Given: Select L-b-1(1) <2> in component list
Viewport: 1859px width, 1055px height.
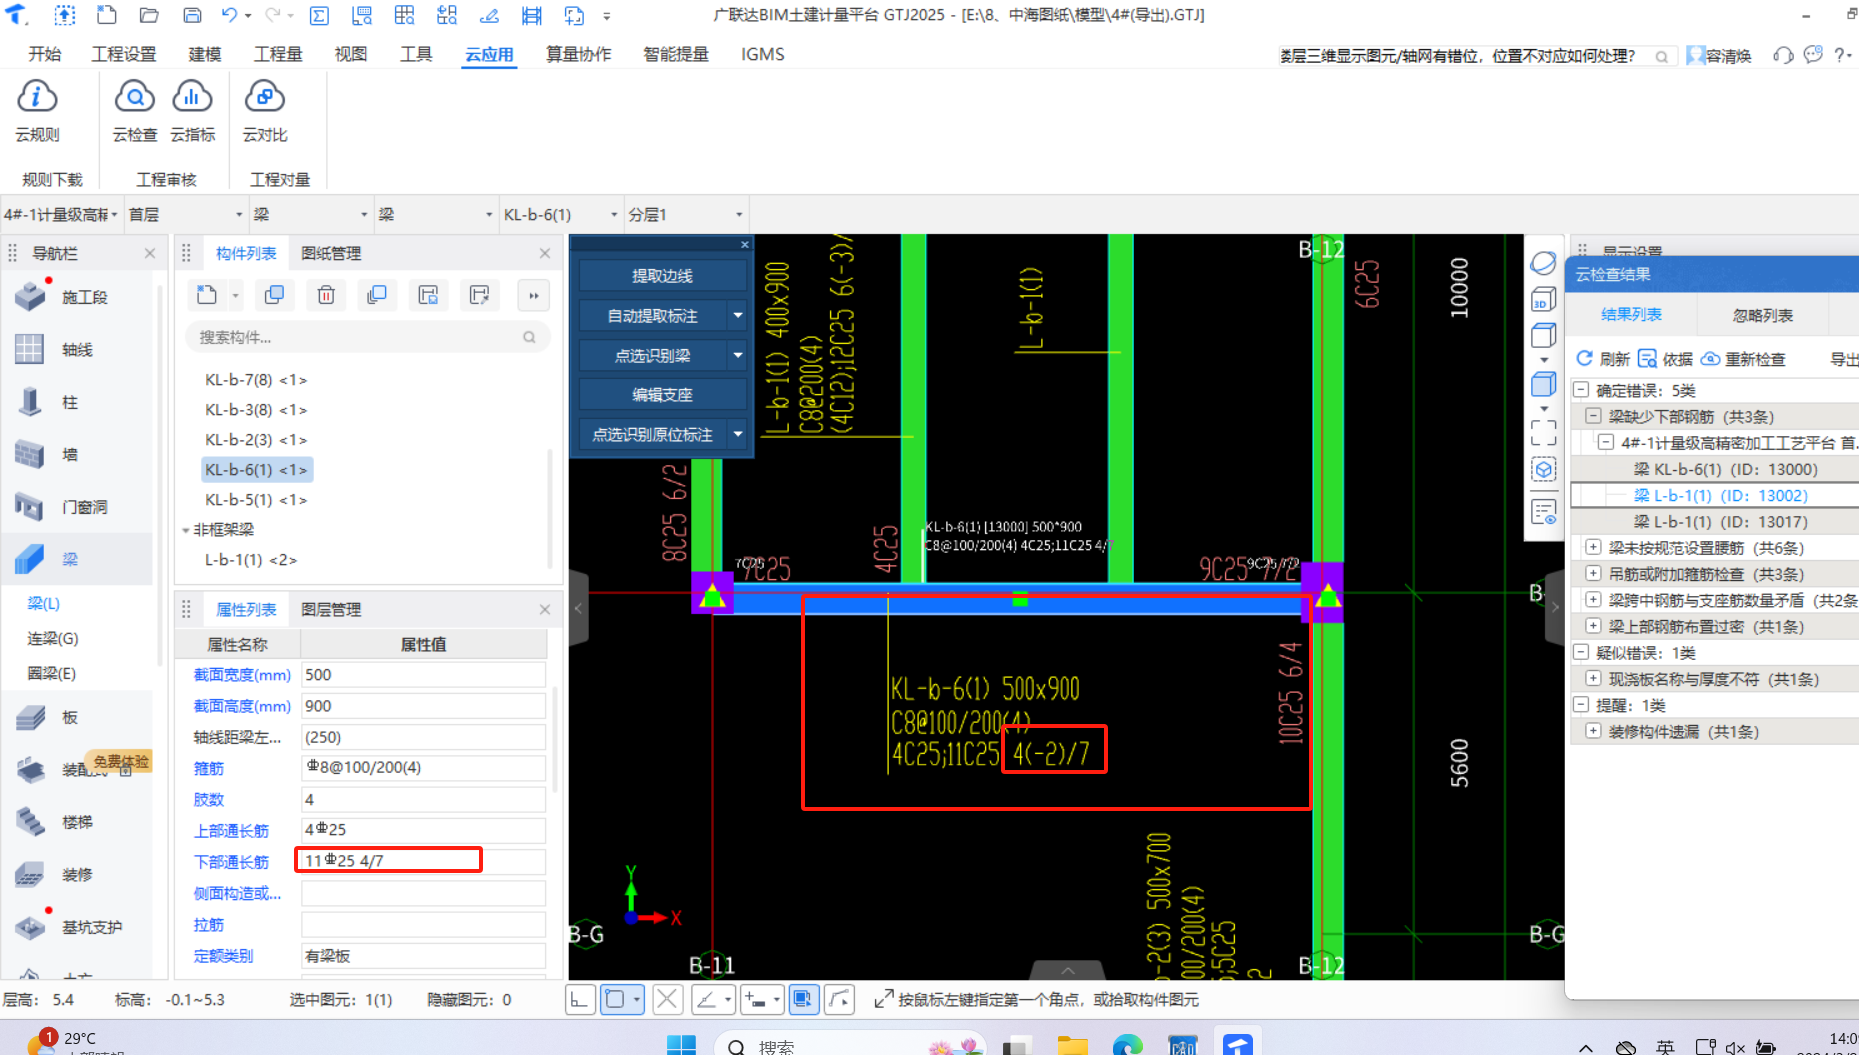Looking at the screenshot, I should 251,560.
